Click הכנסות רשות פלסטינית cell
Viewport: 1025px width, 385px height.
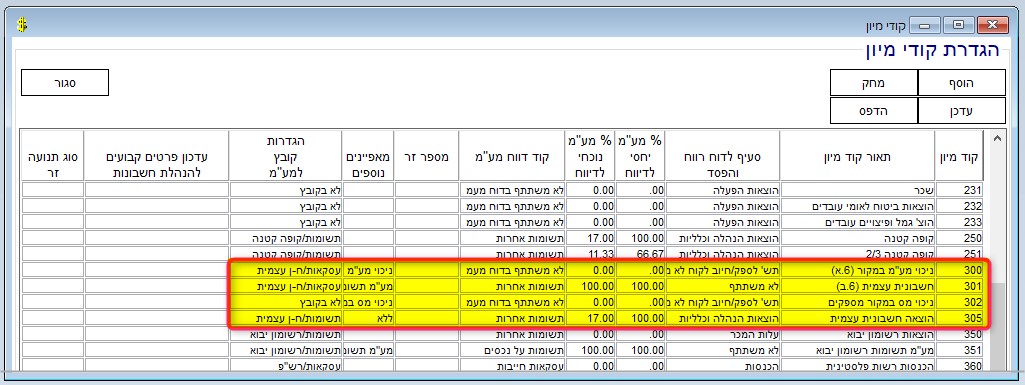858,365
